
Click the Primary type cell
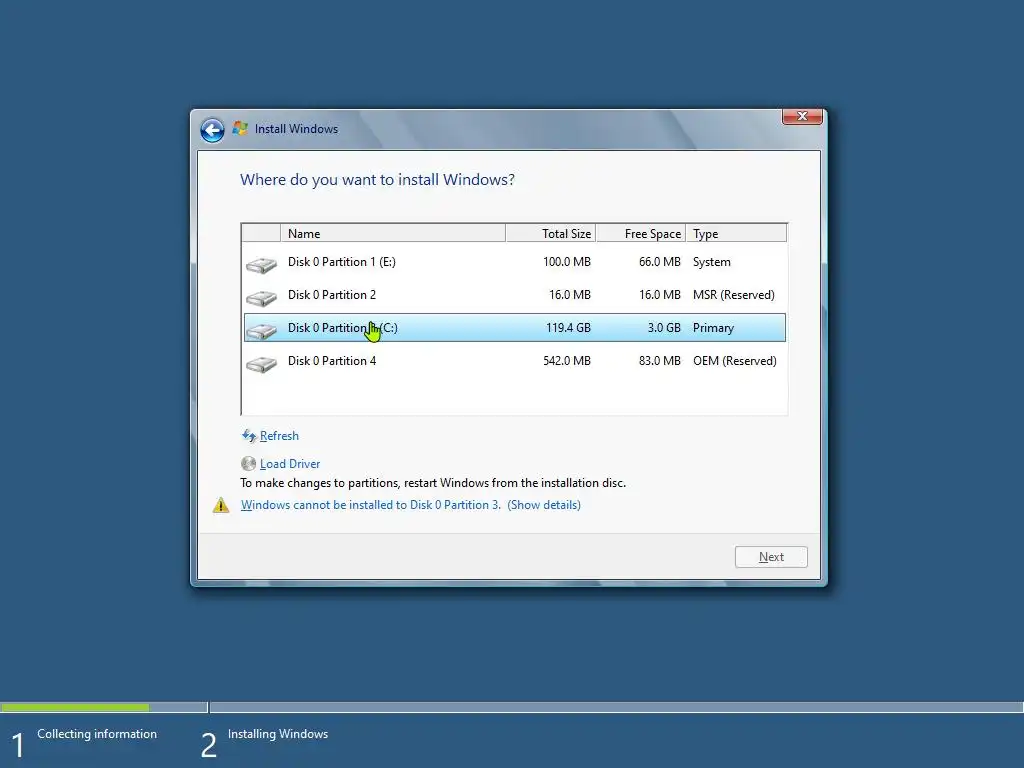pyautogui.click(x=713, y=328)
